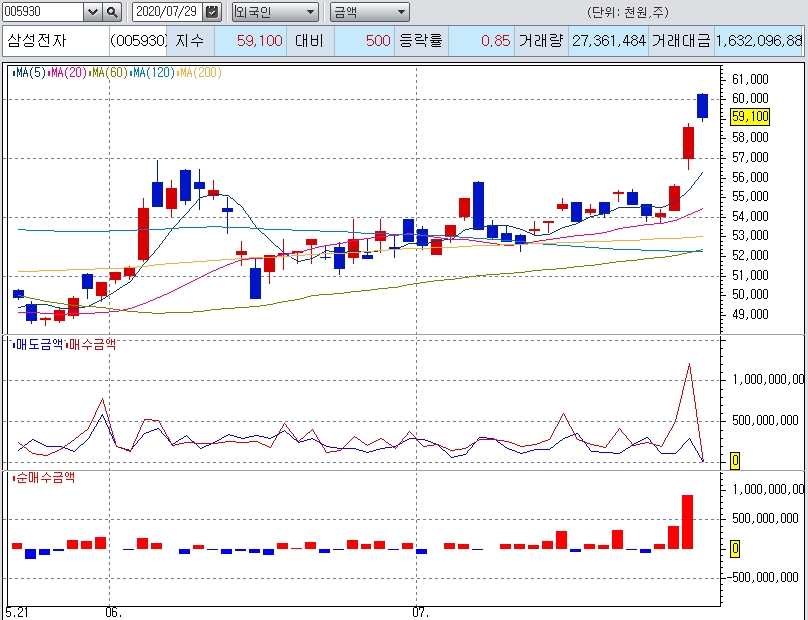The image size is (808, 620).
Task: Click the 매도금액 sell amount legend
Action: 38,343
